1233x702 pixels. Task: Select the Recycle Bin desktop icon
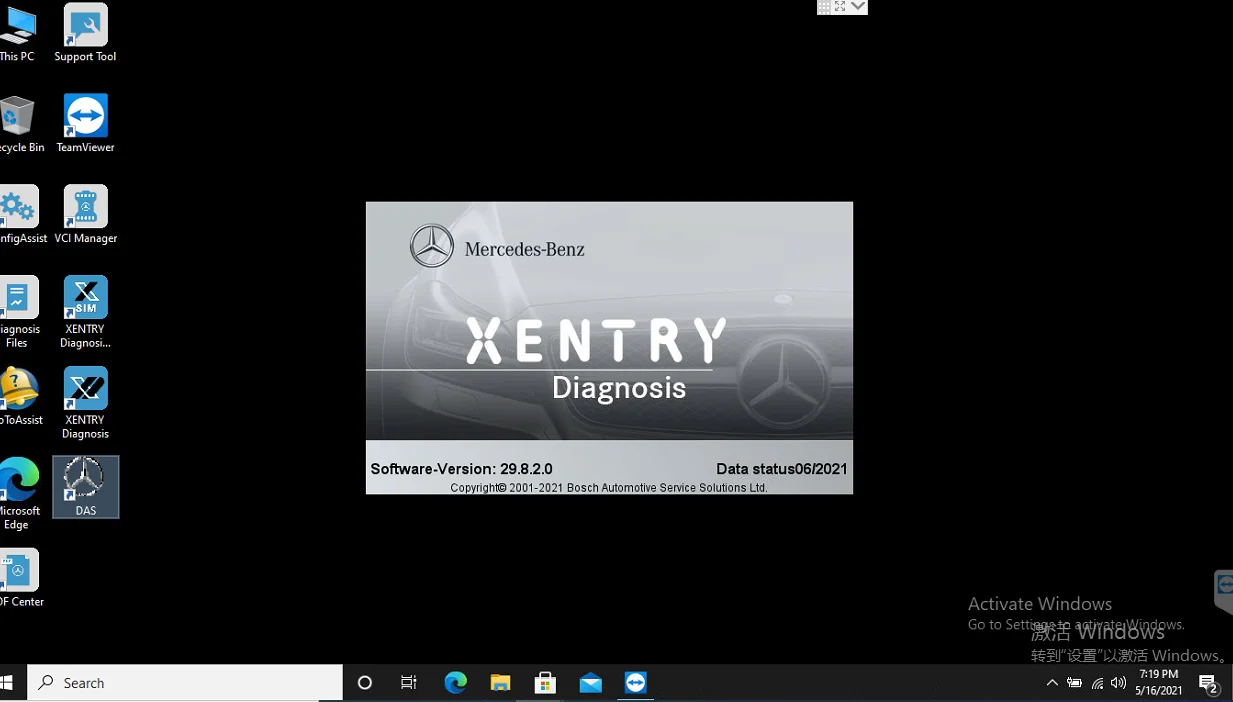point(20,123)
